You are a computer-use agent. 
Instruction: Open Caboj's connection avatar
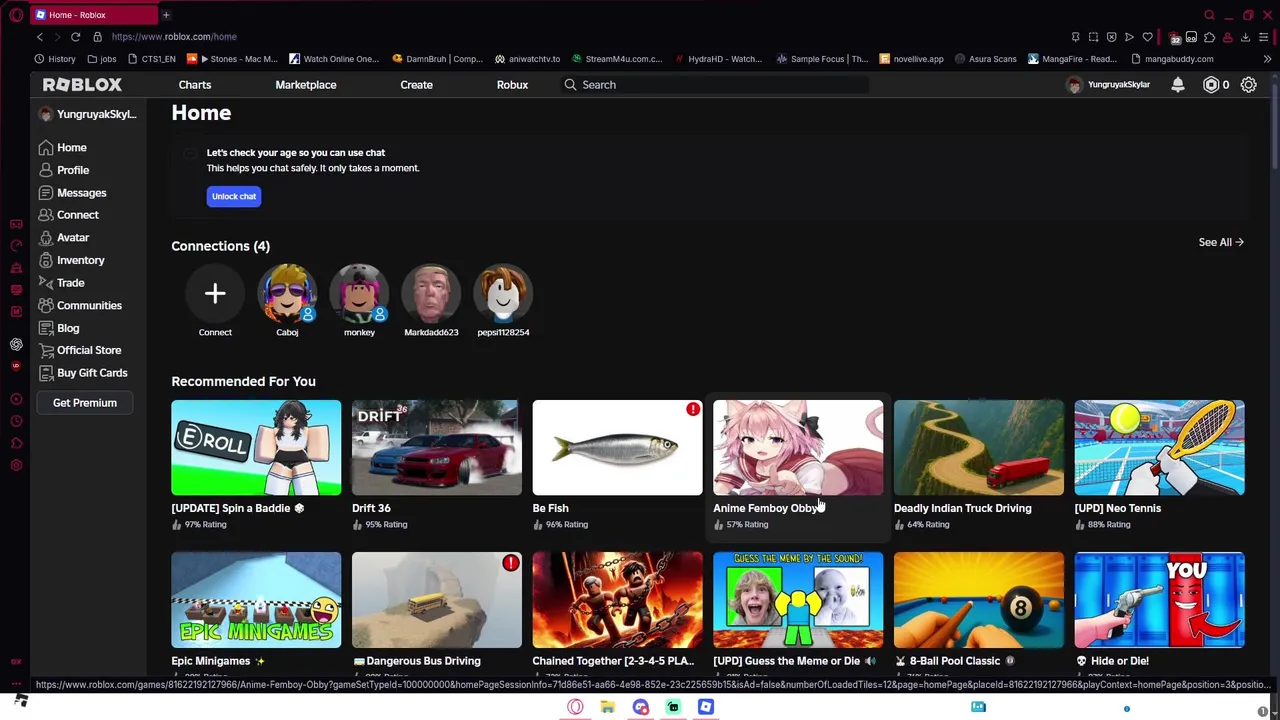tap(287, 293)
